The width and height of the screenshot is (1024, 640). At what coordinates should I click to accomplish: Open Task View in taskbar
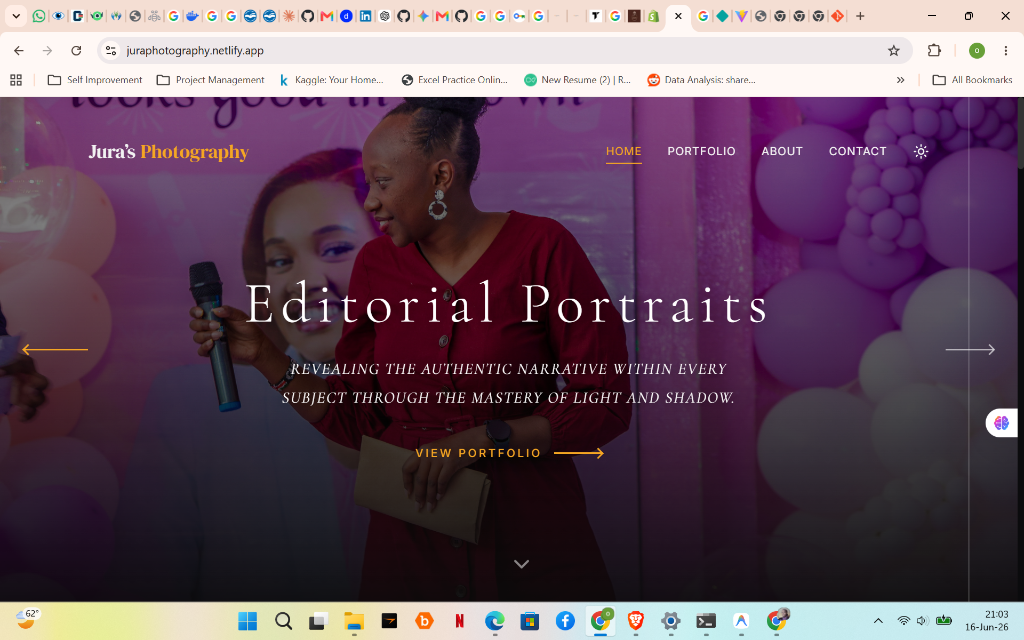pyautogui.click(x=318, y=621)
